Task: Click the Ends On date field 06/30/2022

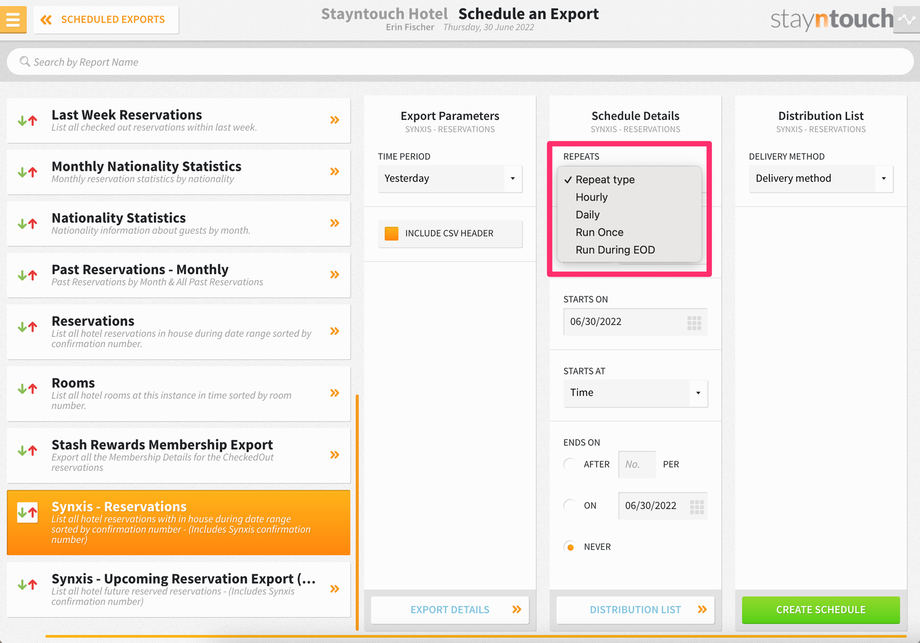Action: [x=662, y=506]
